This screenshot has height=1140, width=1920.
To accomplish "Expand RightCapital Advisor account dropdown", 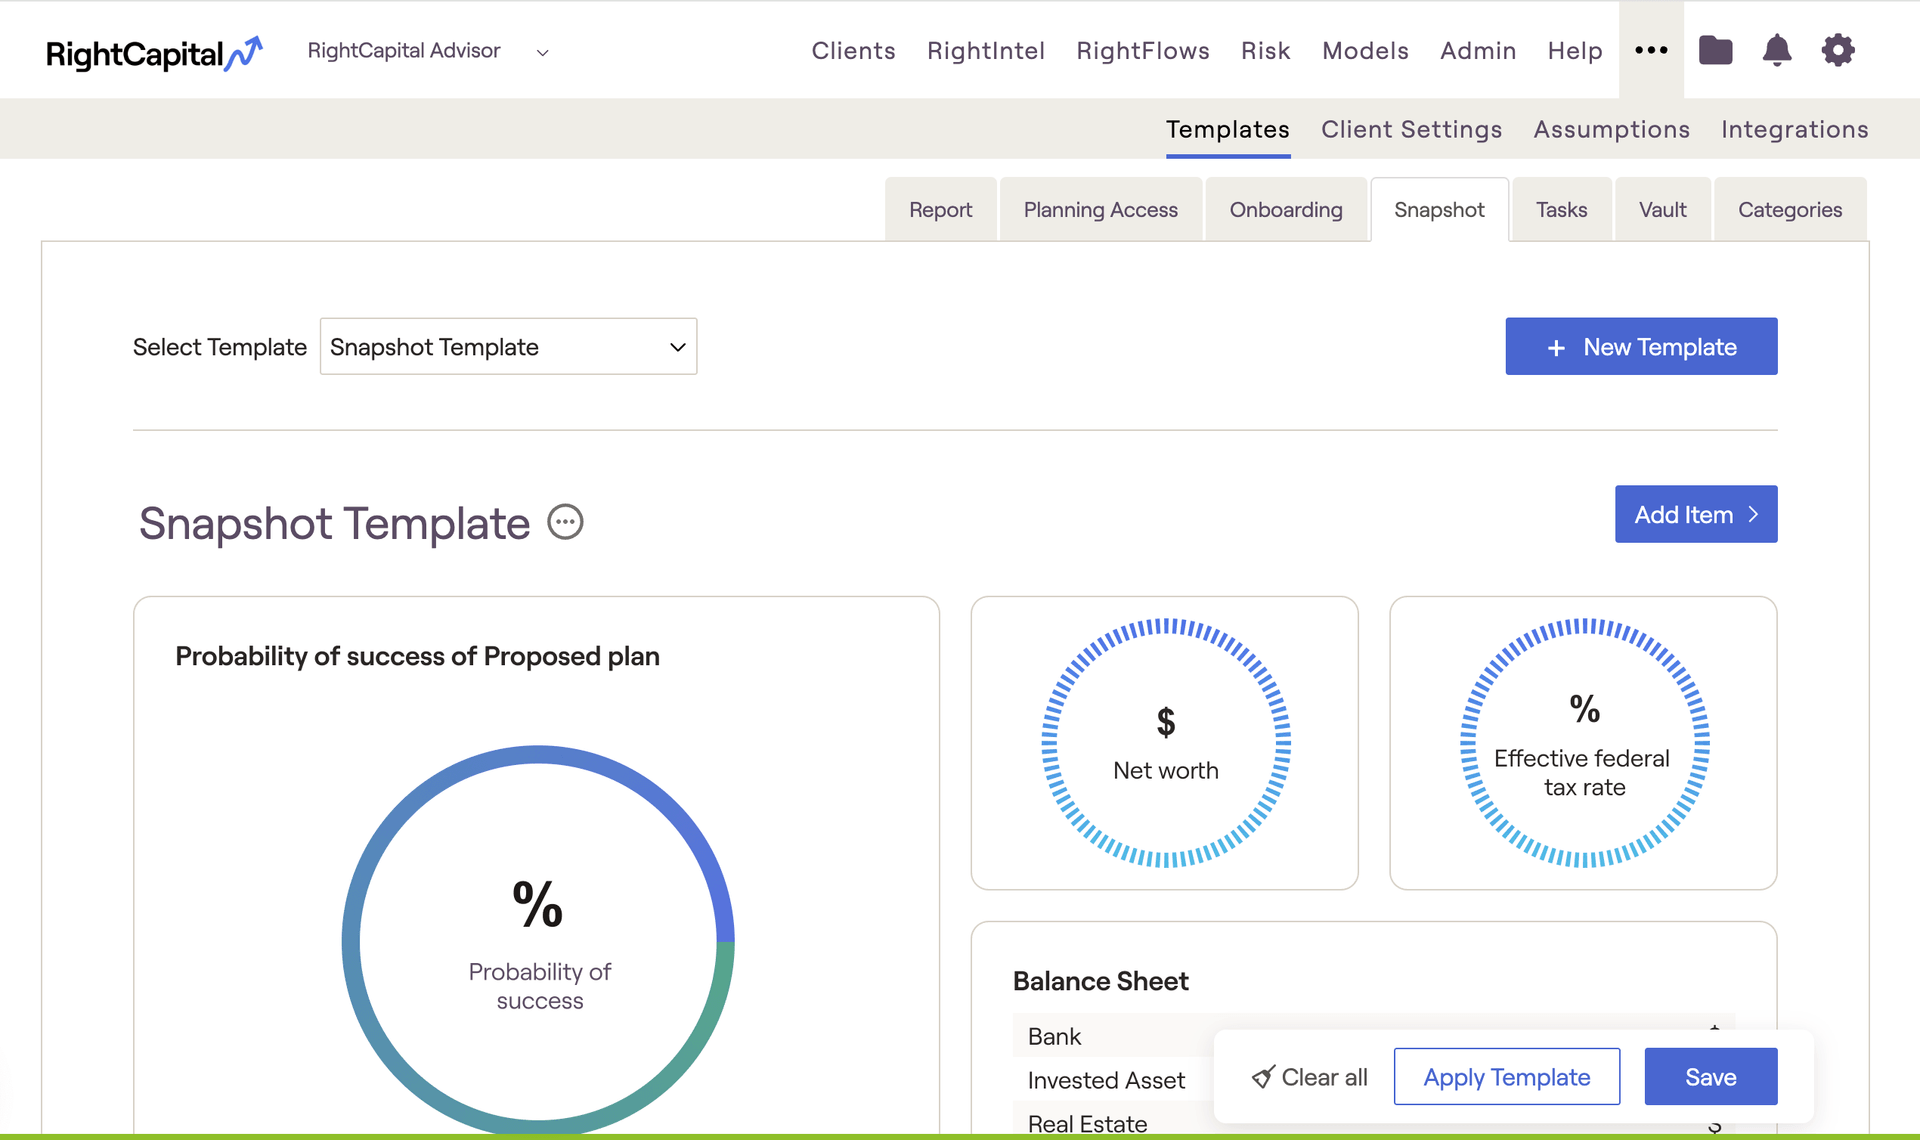I will tap(543, 52).
